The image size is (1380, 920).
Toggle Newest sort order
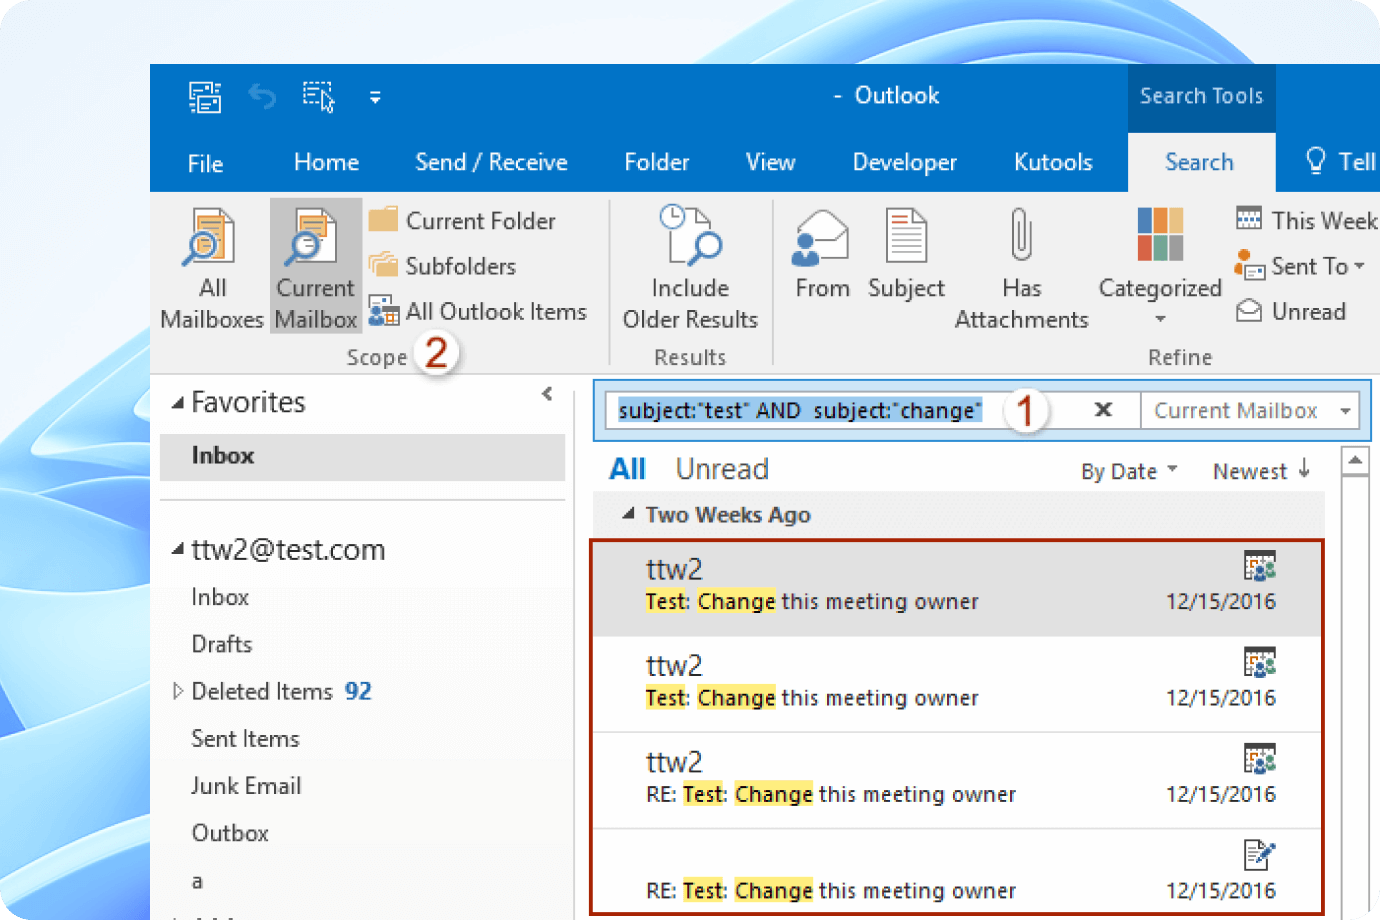[1261, 471]
